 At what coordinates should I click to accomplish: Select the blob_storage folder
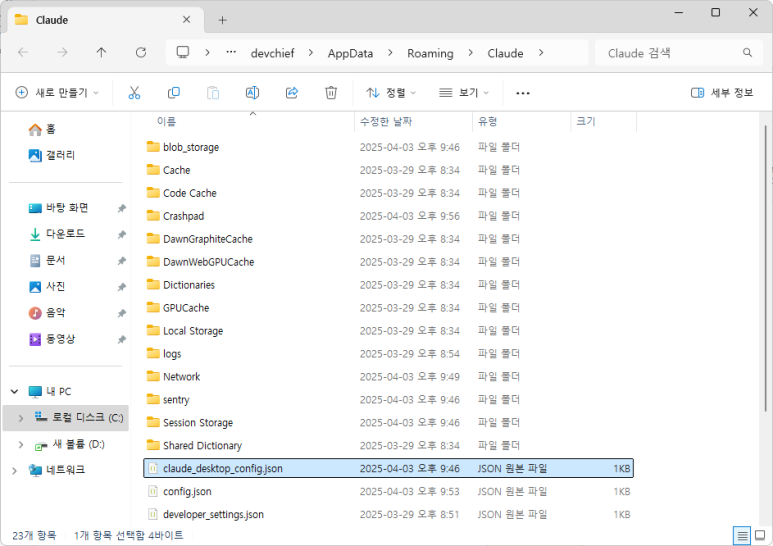(x=191, y=147)
